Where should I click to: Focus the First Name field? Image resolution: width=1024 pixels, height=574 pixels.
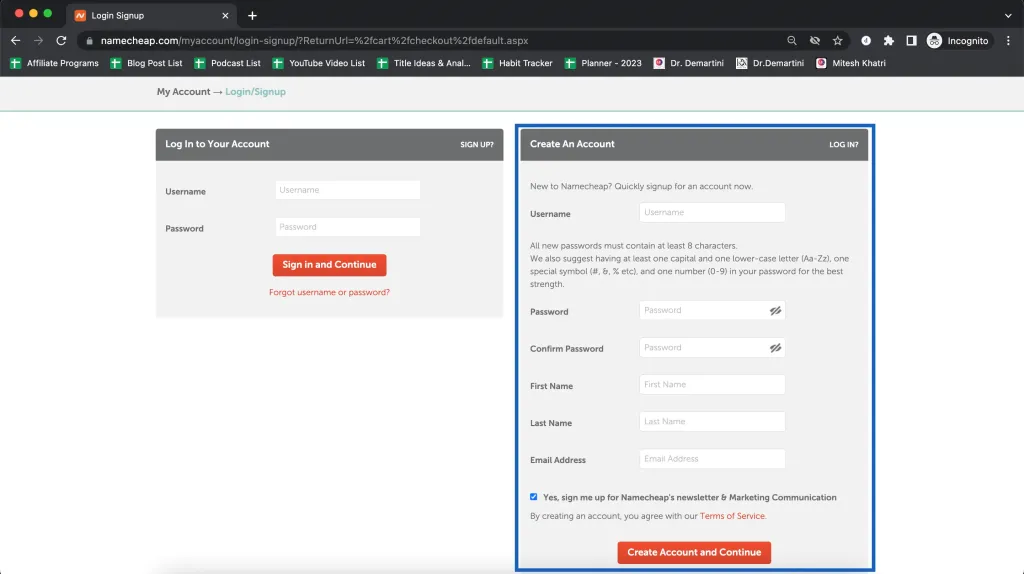click(712, 385)
